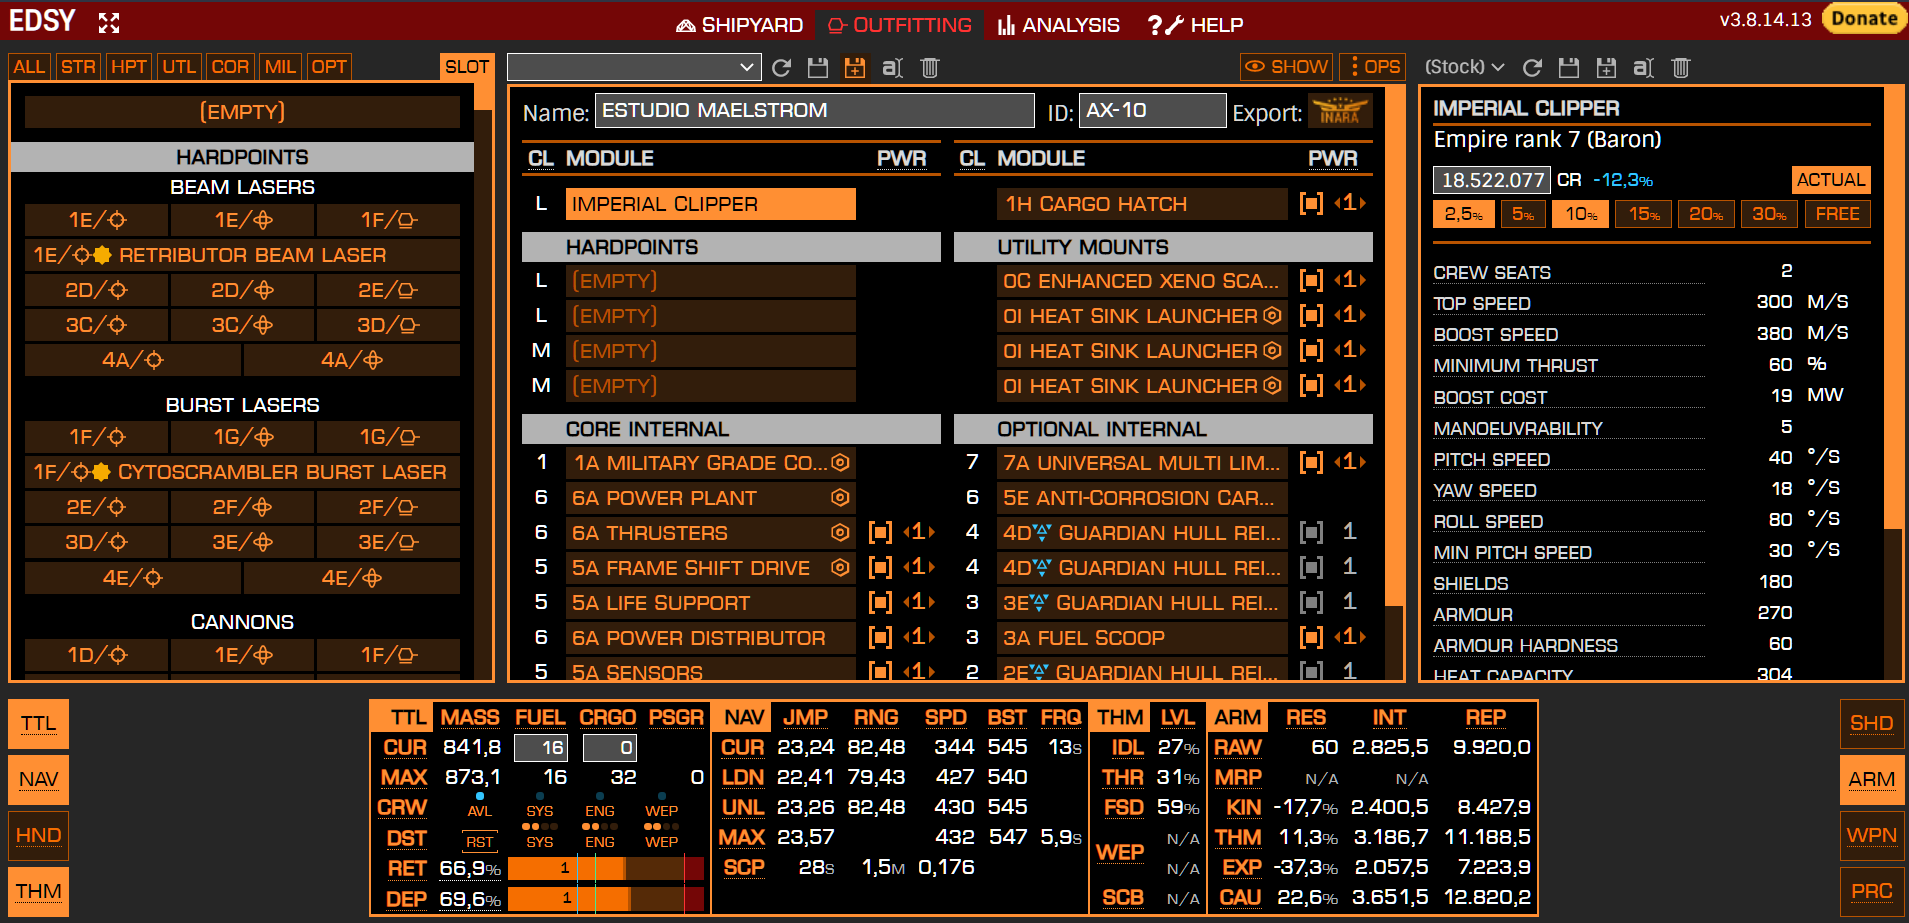This screenshot has height=923, width=1909.
Task: Open the saved builds dropdown
Action: pyautogui.click(x=634, y=67)
